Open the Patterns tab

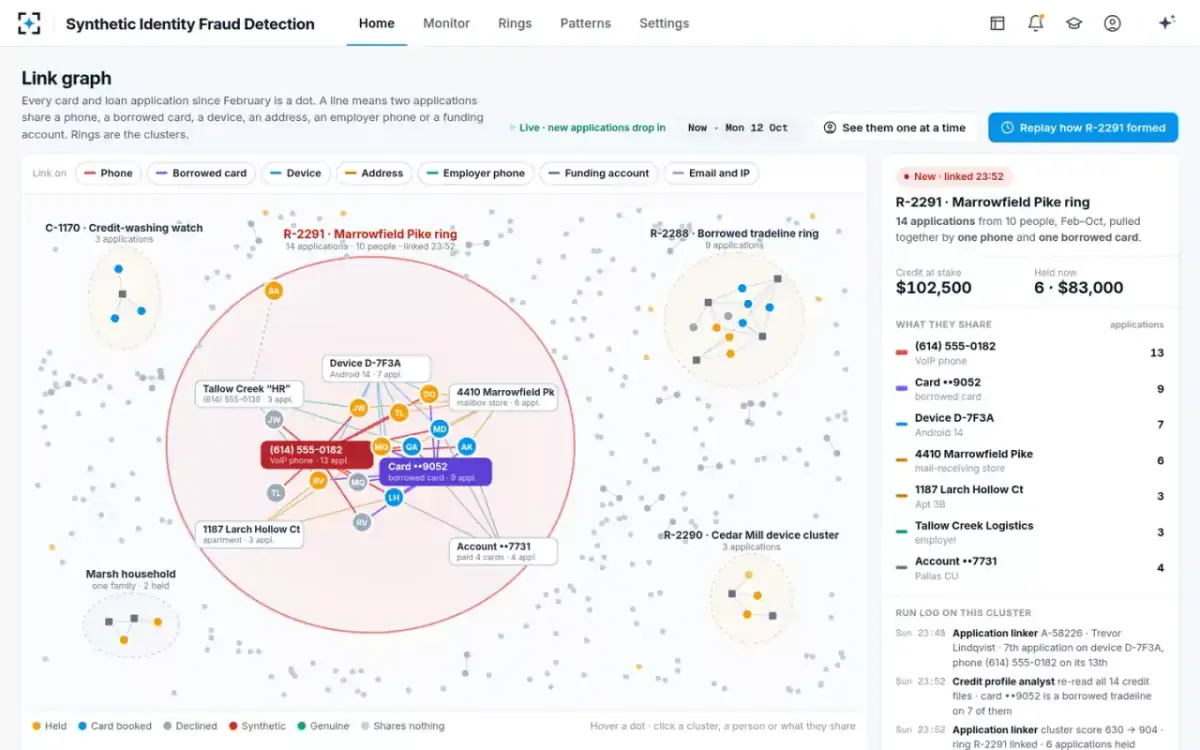coord(585,23)
